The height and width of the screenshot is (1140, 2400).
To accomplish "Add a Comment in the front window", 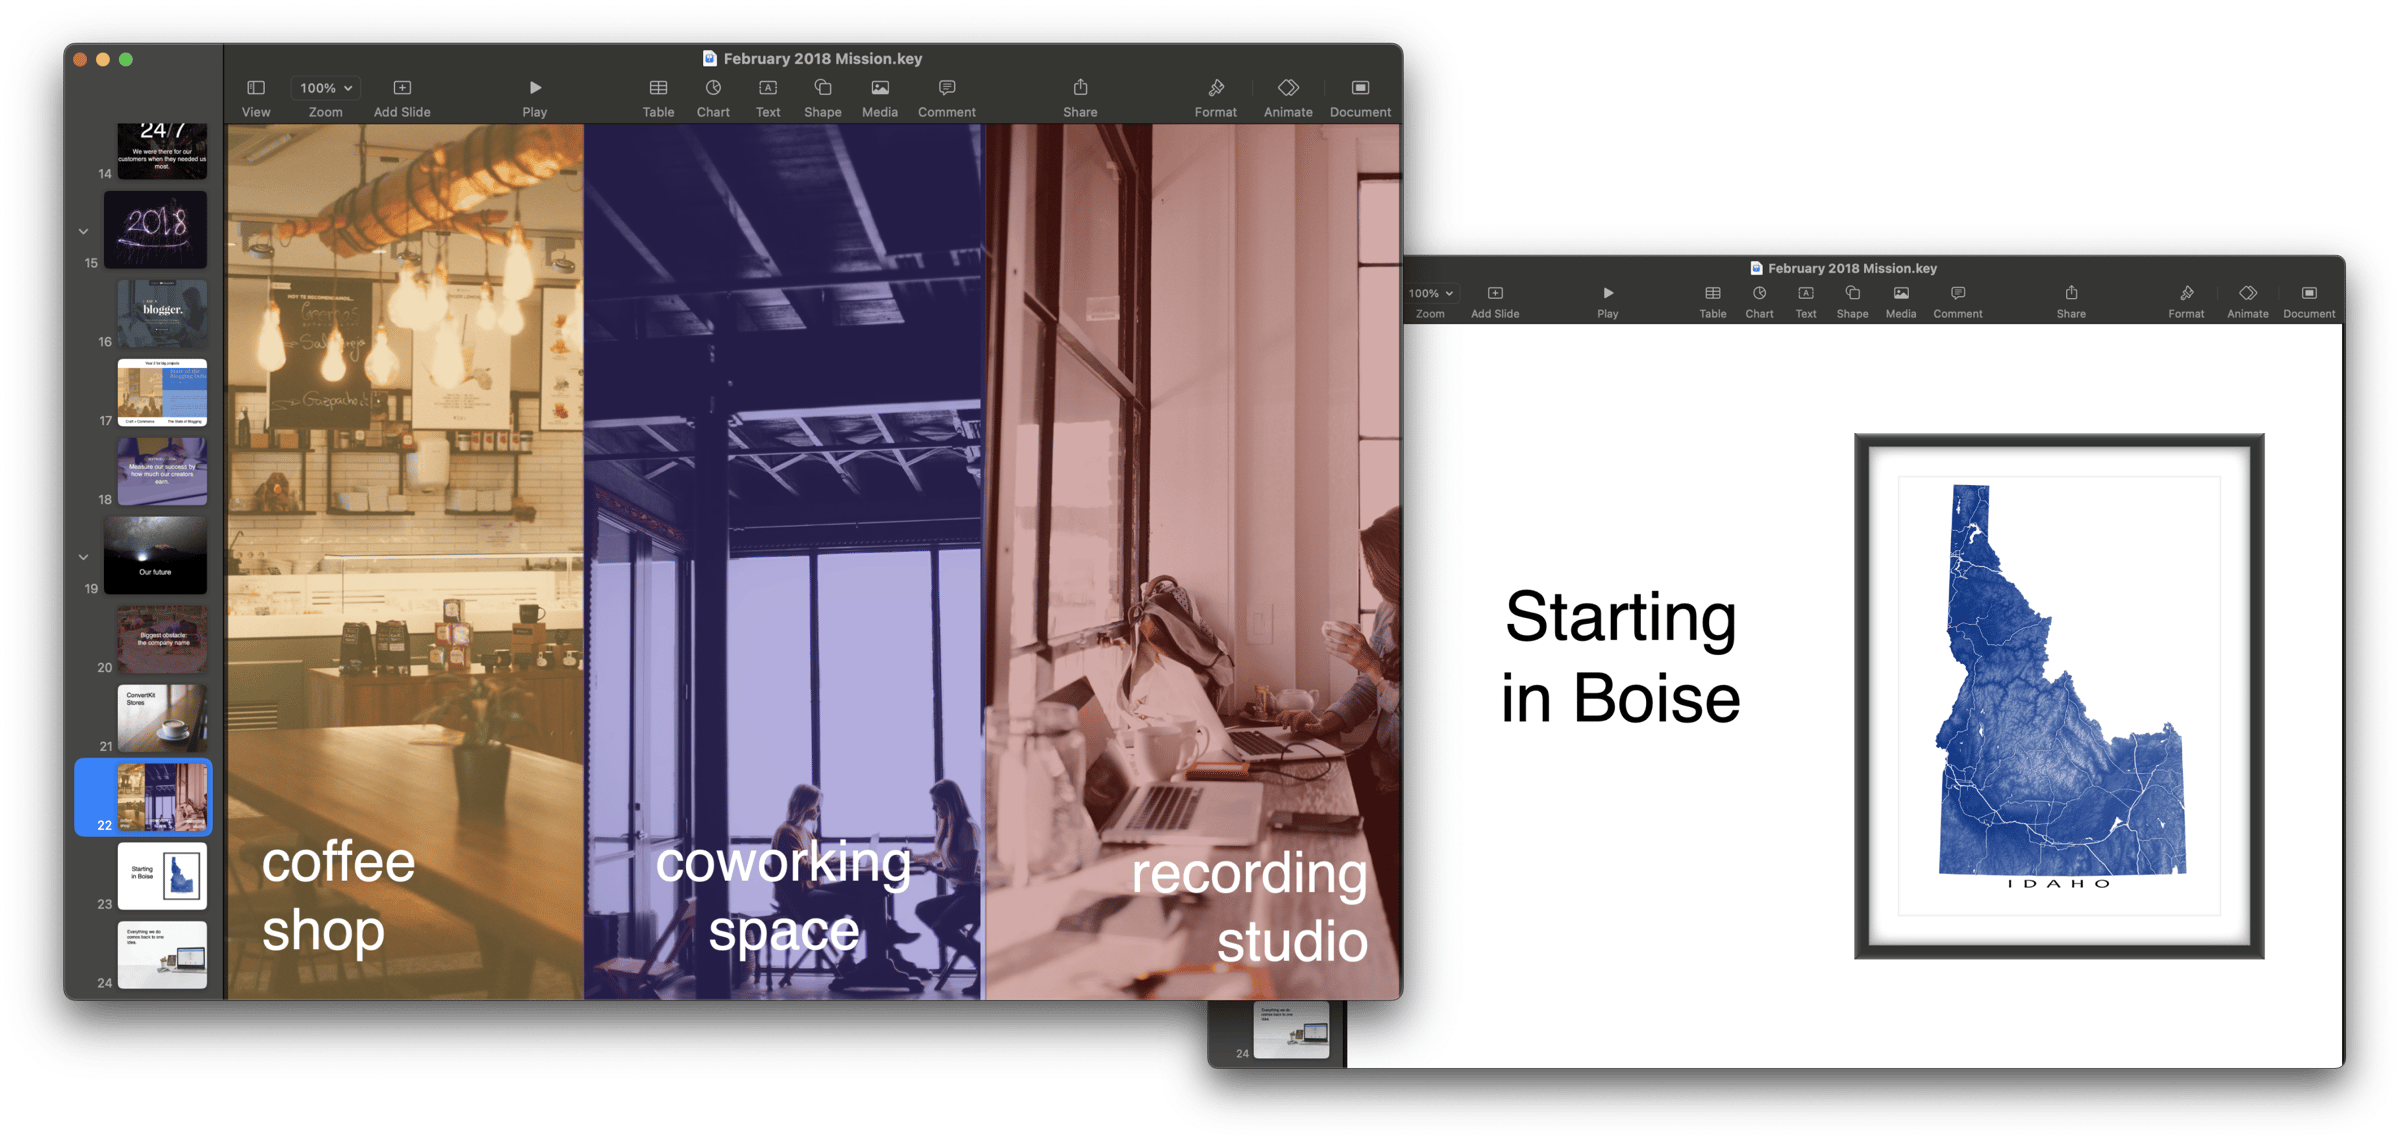I will point(947,88).
